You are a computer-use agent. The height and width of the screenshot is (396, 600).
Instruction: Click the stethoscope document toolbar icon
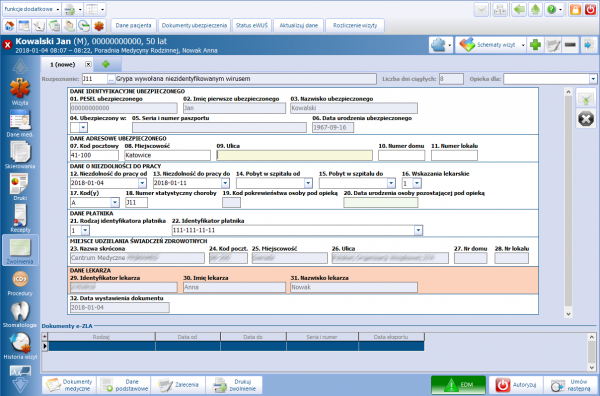[39, 26]
